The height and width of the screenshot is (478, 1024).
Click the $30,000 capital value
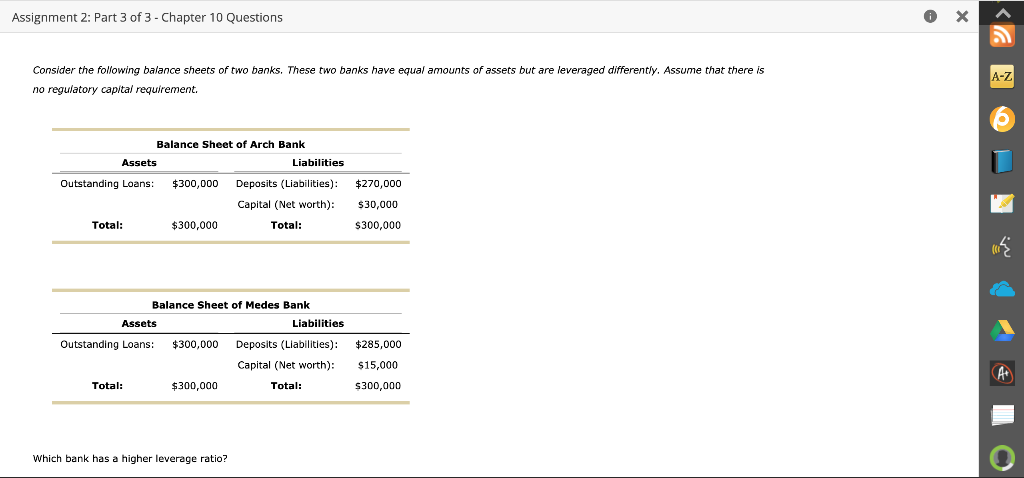coord(378,204)
